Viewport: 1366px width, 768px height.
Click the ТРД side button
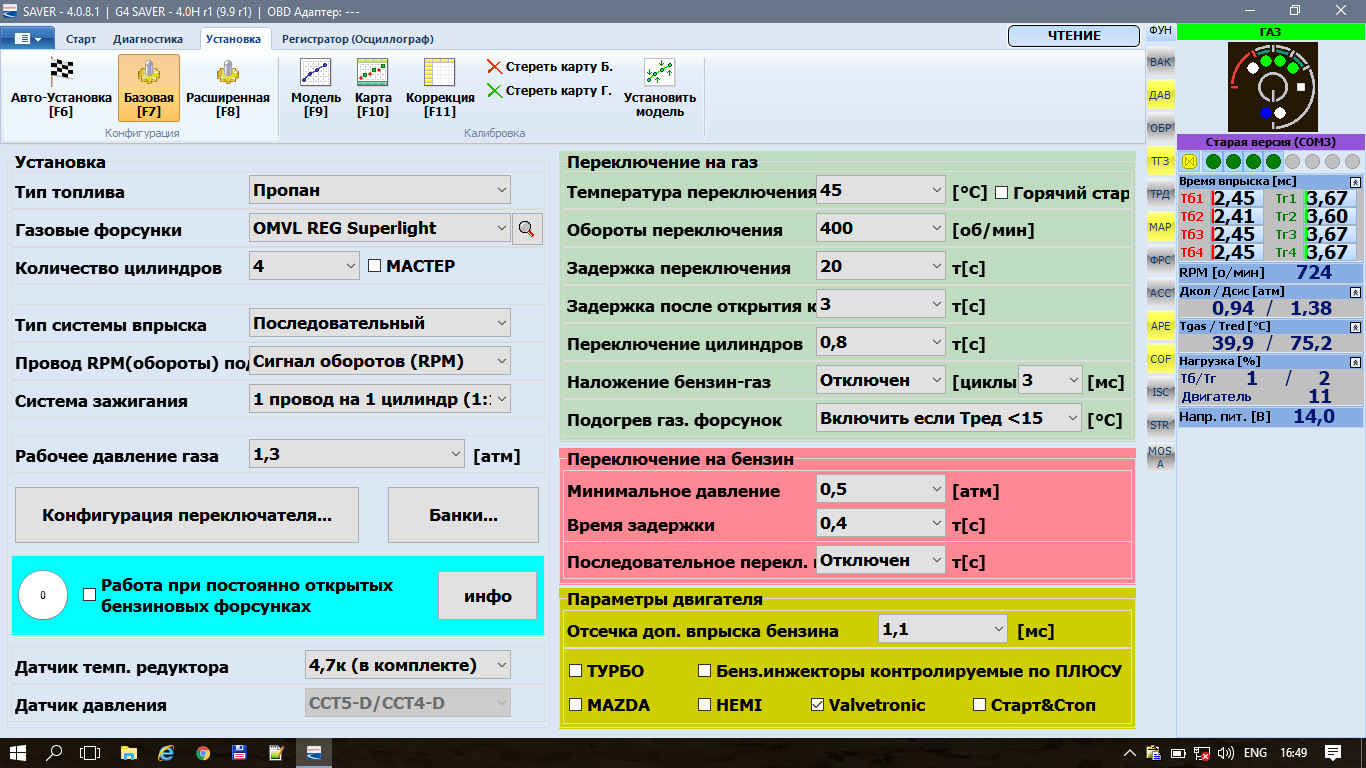point(1160,194)
